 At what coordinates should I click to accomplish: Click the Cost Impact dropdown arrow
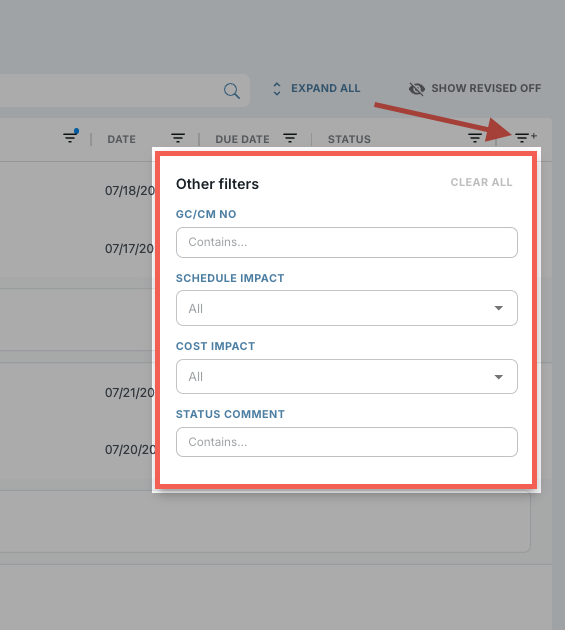click(499, 377)
